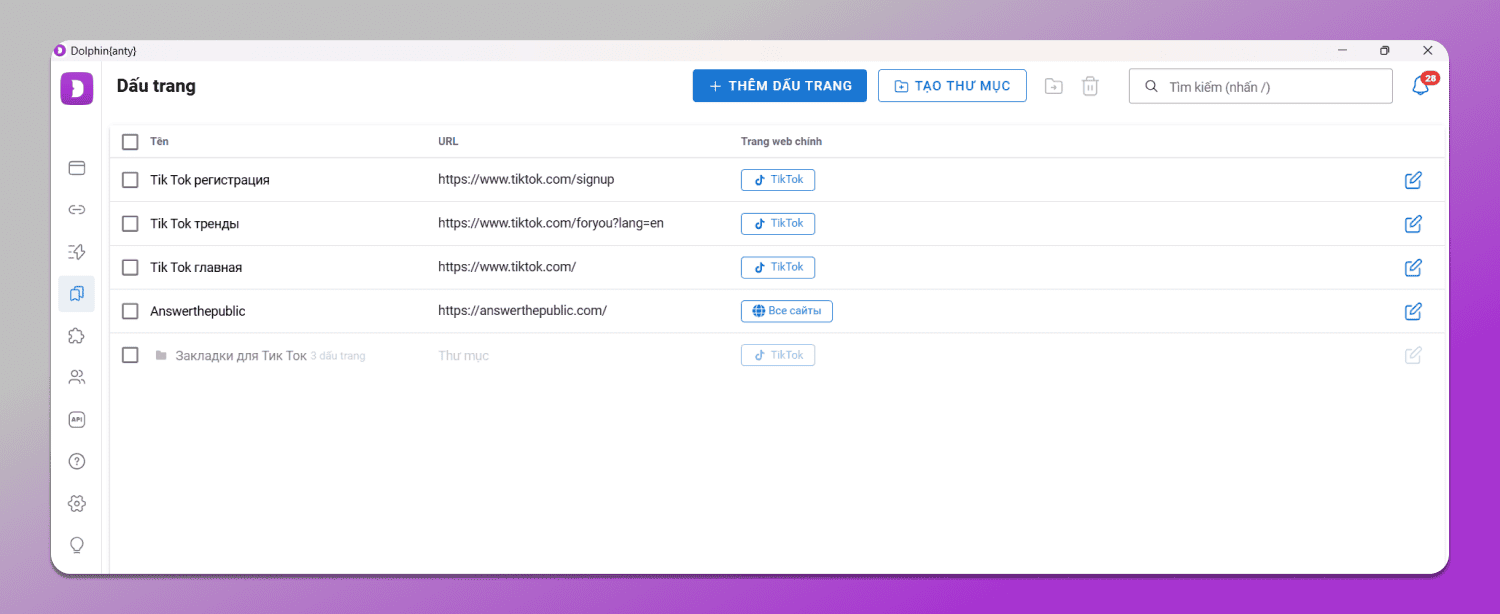Screen dimensions: 1500x614
Task: Restore down the Dolphin{anty} window
Action: pos(1385,50)
